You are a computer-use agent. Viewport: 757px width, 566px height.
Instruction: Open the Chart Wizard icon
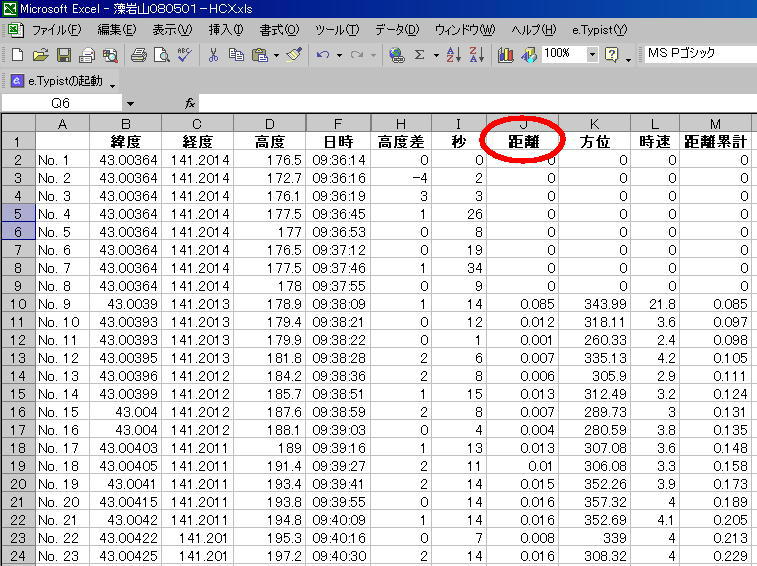click(x=505, y=54)
